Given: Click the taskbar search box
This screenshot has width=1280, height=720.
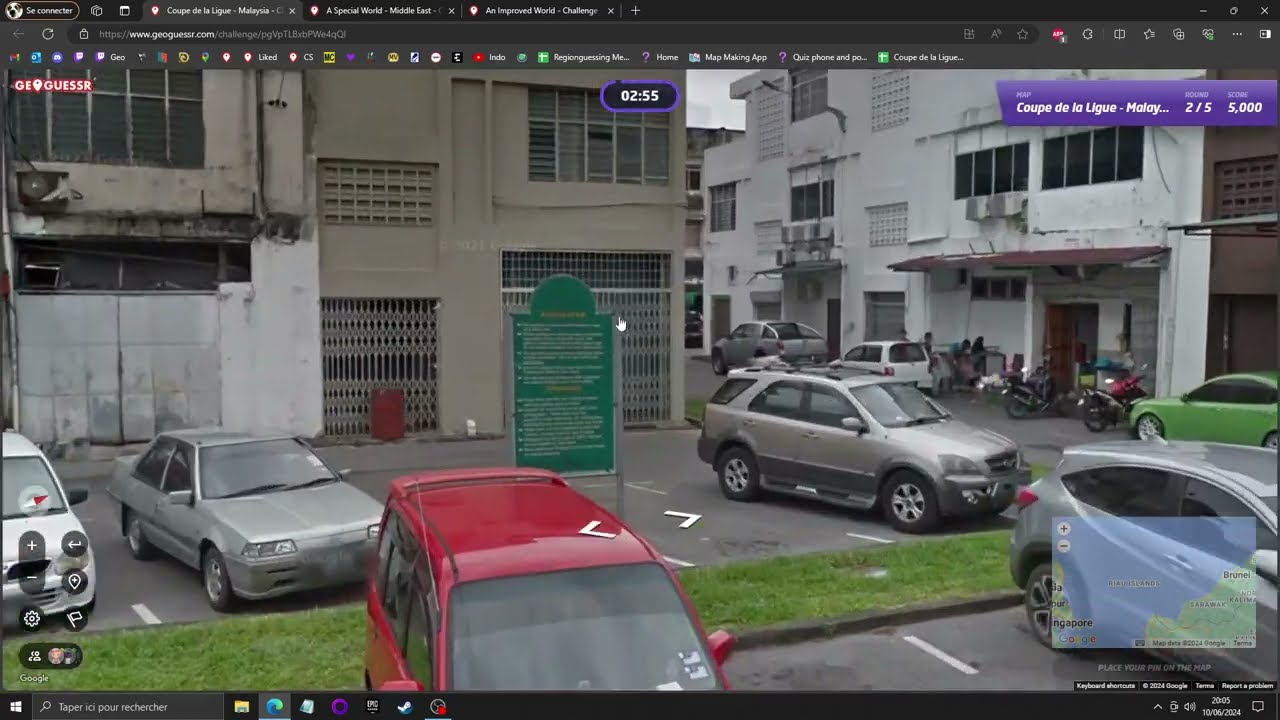Looking at the screenshot, I should pos(126,707).
